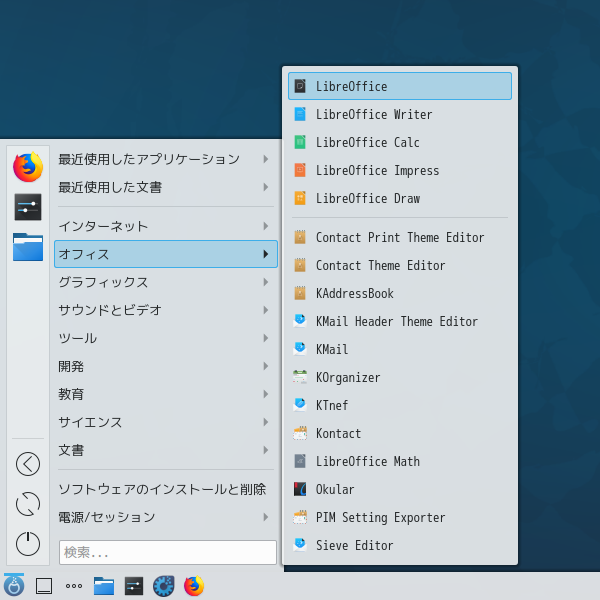Open Kontact entry
This screenshot has width=600, height=600.
400,433
